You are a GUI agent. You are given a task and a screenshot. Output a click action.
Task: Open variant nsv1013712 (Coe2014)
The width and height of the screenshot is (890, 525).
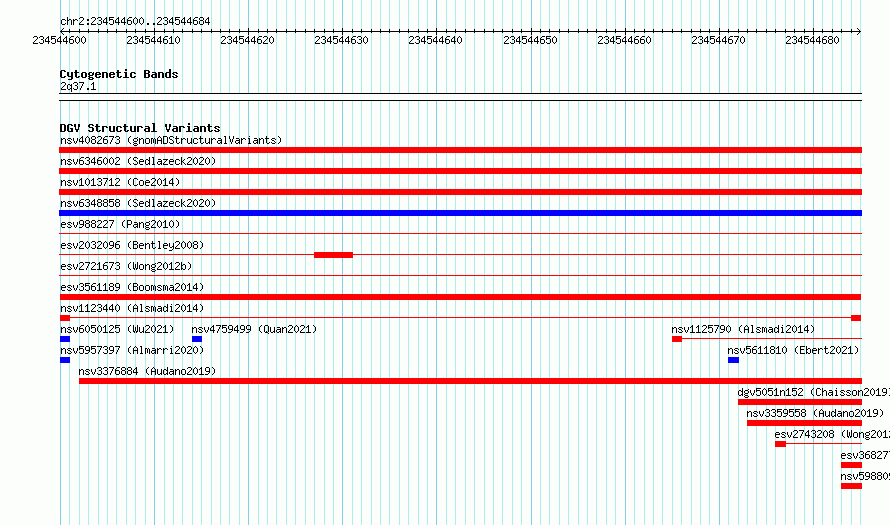click(120, 182)
